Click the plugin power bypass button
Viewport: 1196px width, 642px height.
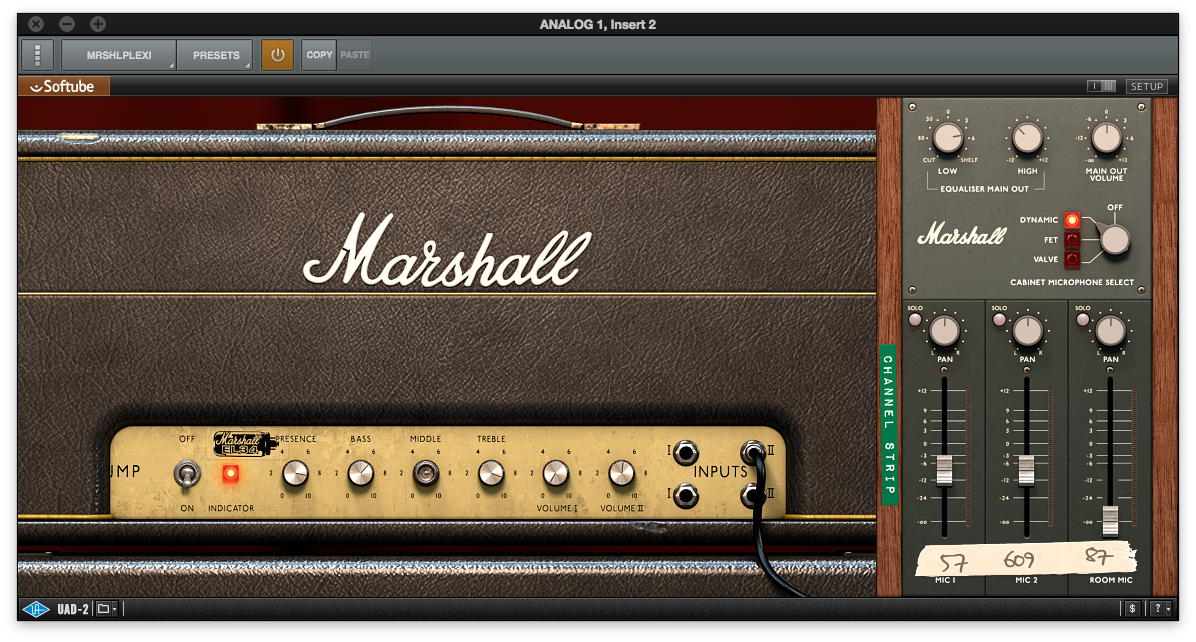pos(277,55)
